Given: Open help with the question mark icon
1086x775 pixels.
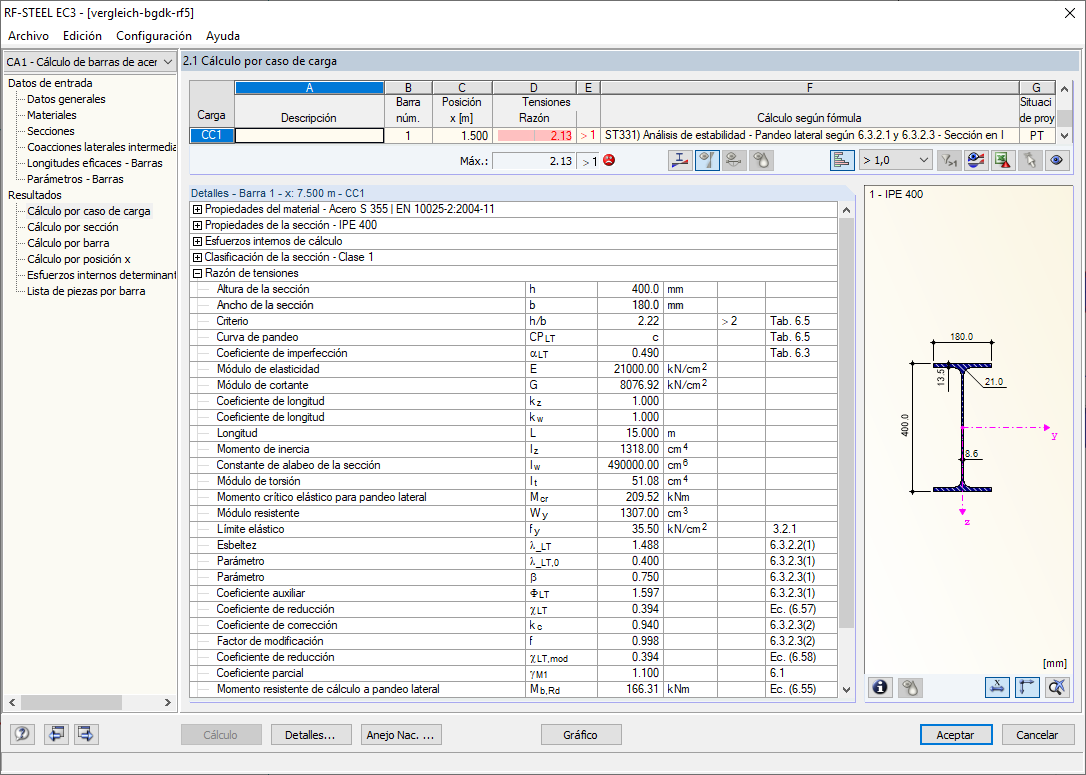Looking at the screenshot, I should [x=22, y=734].
